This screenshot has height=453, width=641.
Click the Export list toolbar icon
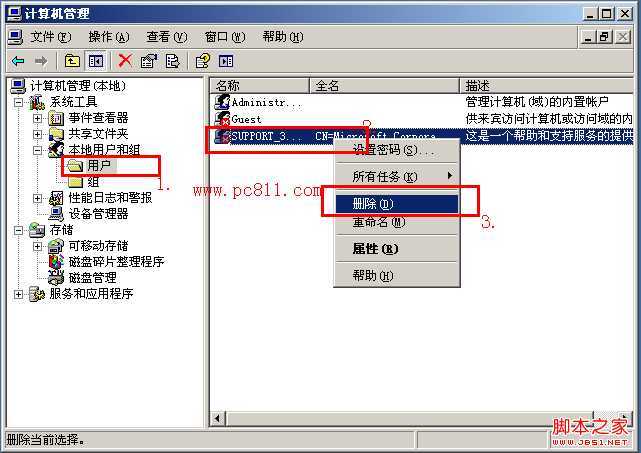pyautogui.click(x=172, y=61)
